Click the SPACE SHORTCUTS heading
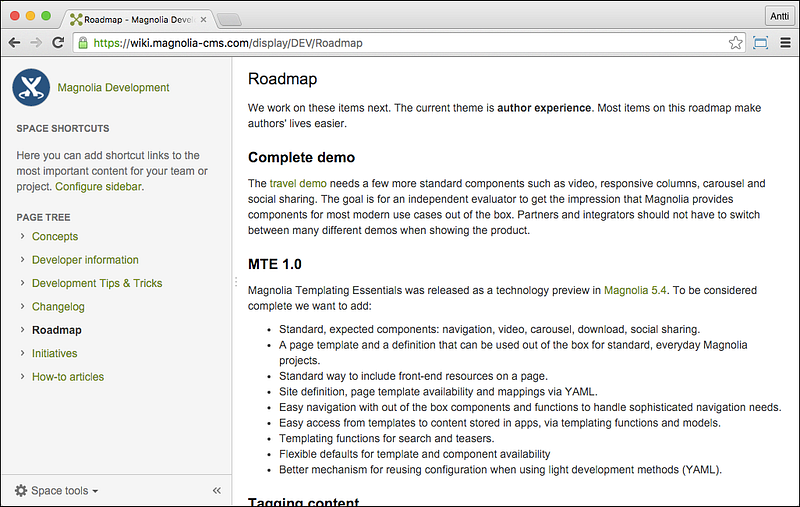800x507 pixels. point(63,129)
